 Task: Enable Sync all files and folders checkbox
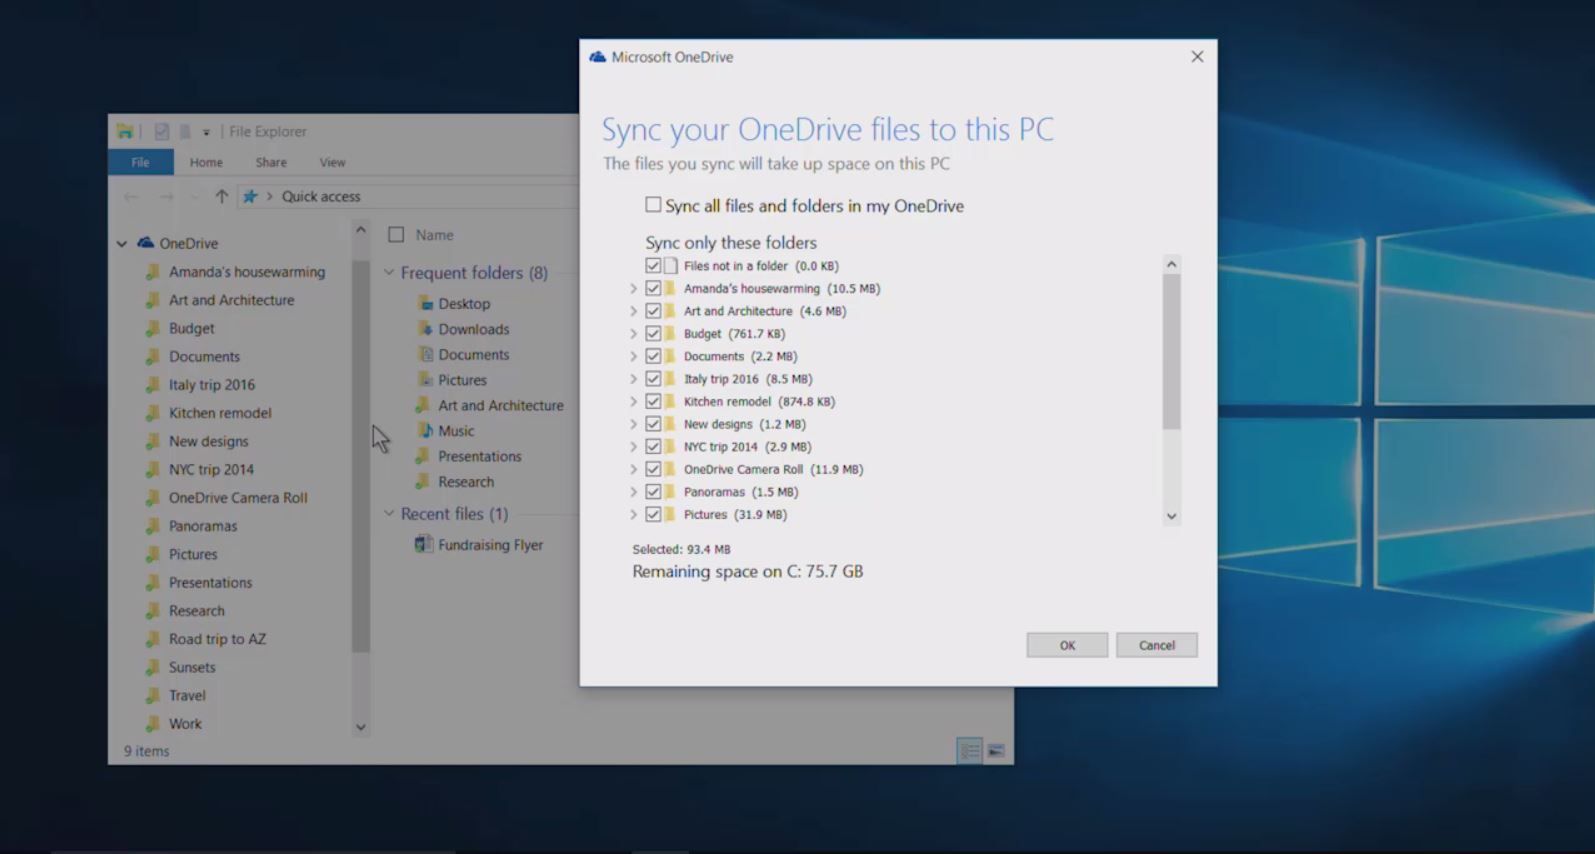coord(653,205)
